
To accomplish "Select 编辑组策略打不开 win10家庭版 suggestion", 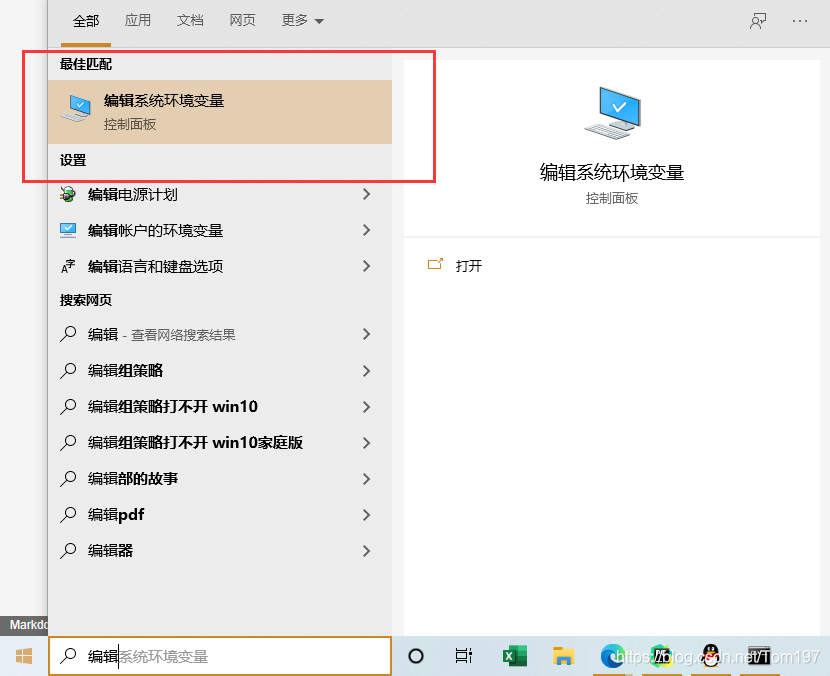I will pos(220,443).
